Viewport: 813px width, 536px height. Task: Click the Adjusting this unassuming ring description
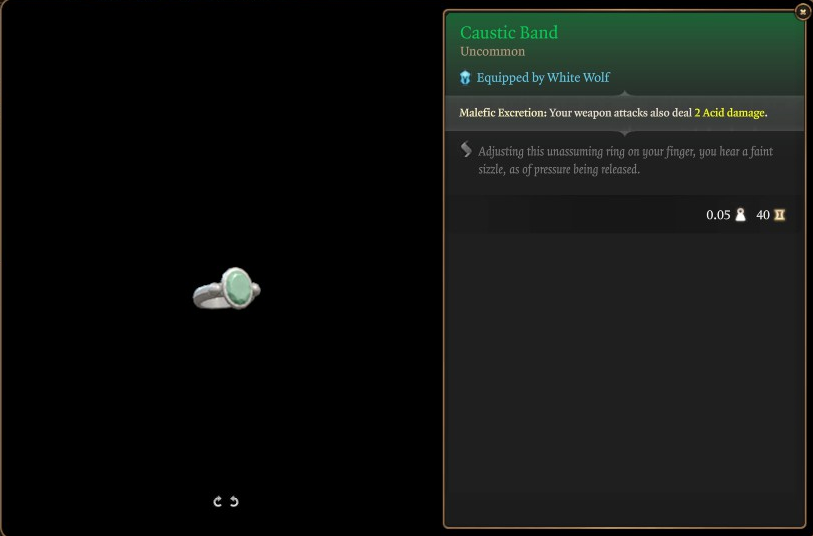(625, 151)
